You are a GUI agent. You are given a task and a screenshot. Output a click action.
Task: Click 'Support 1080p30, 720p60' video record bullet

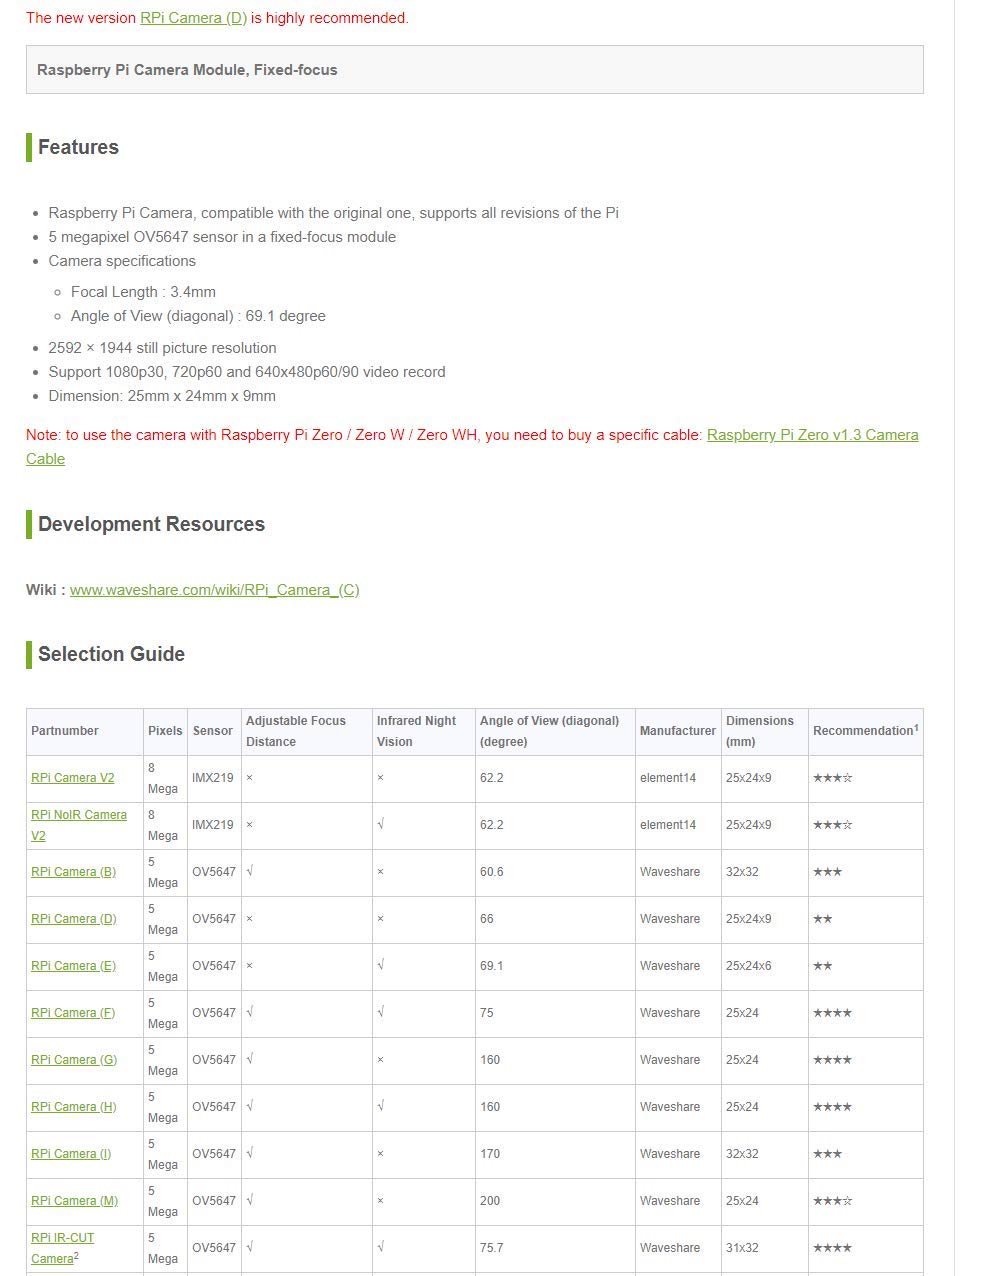[x=247, y=372]
